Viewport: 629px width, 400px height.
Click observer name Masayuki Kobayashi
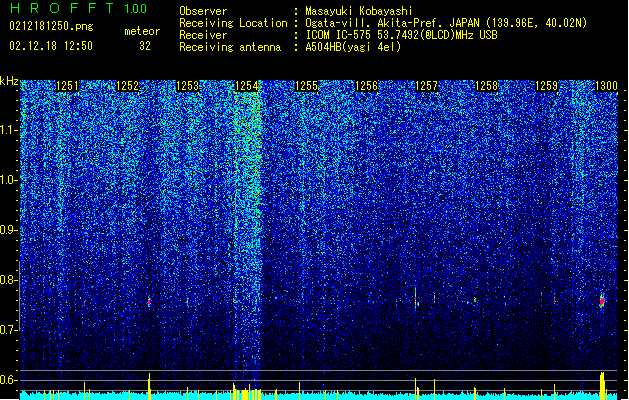(359, 11)
